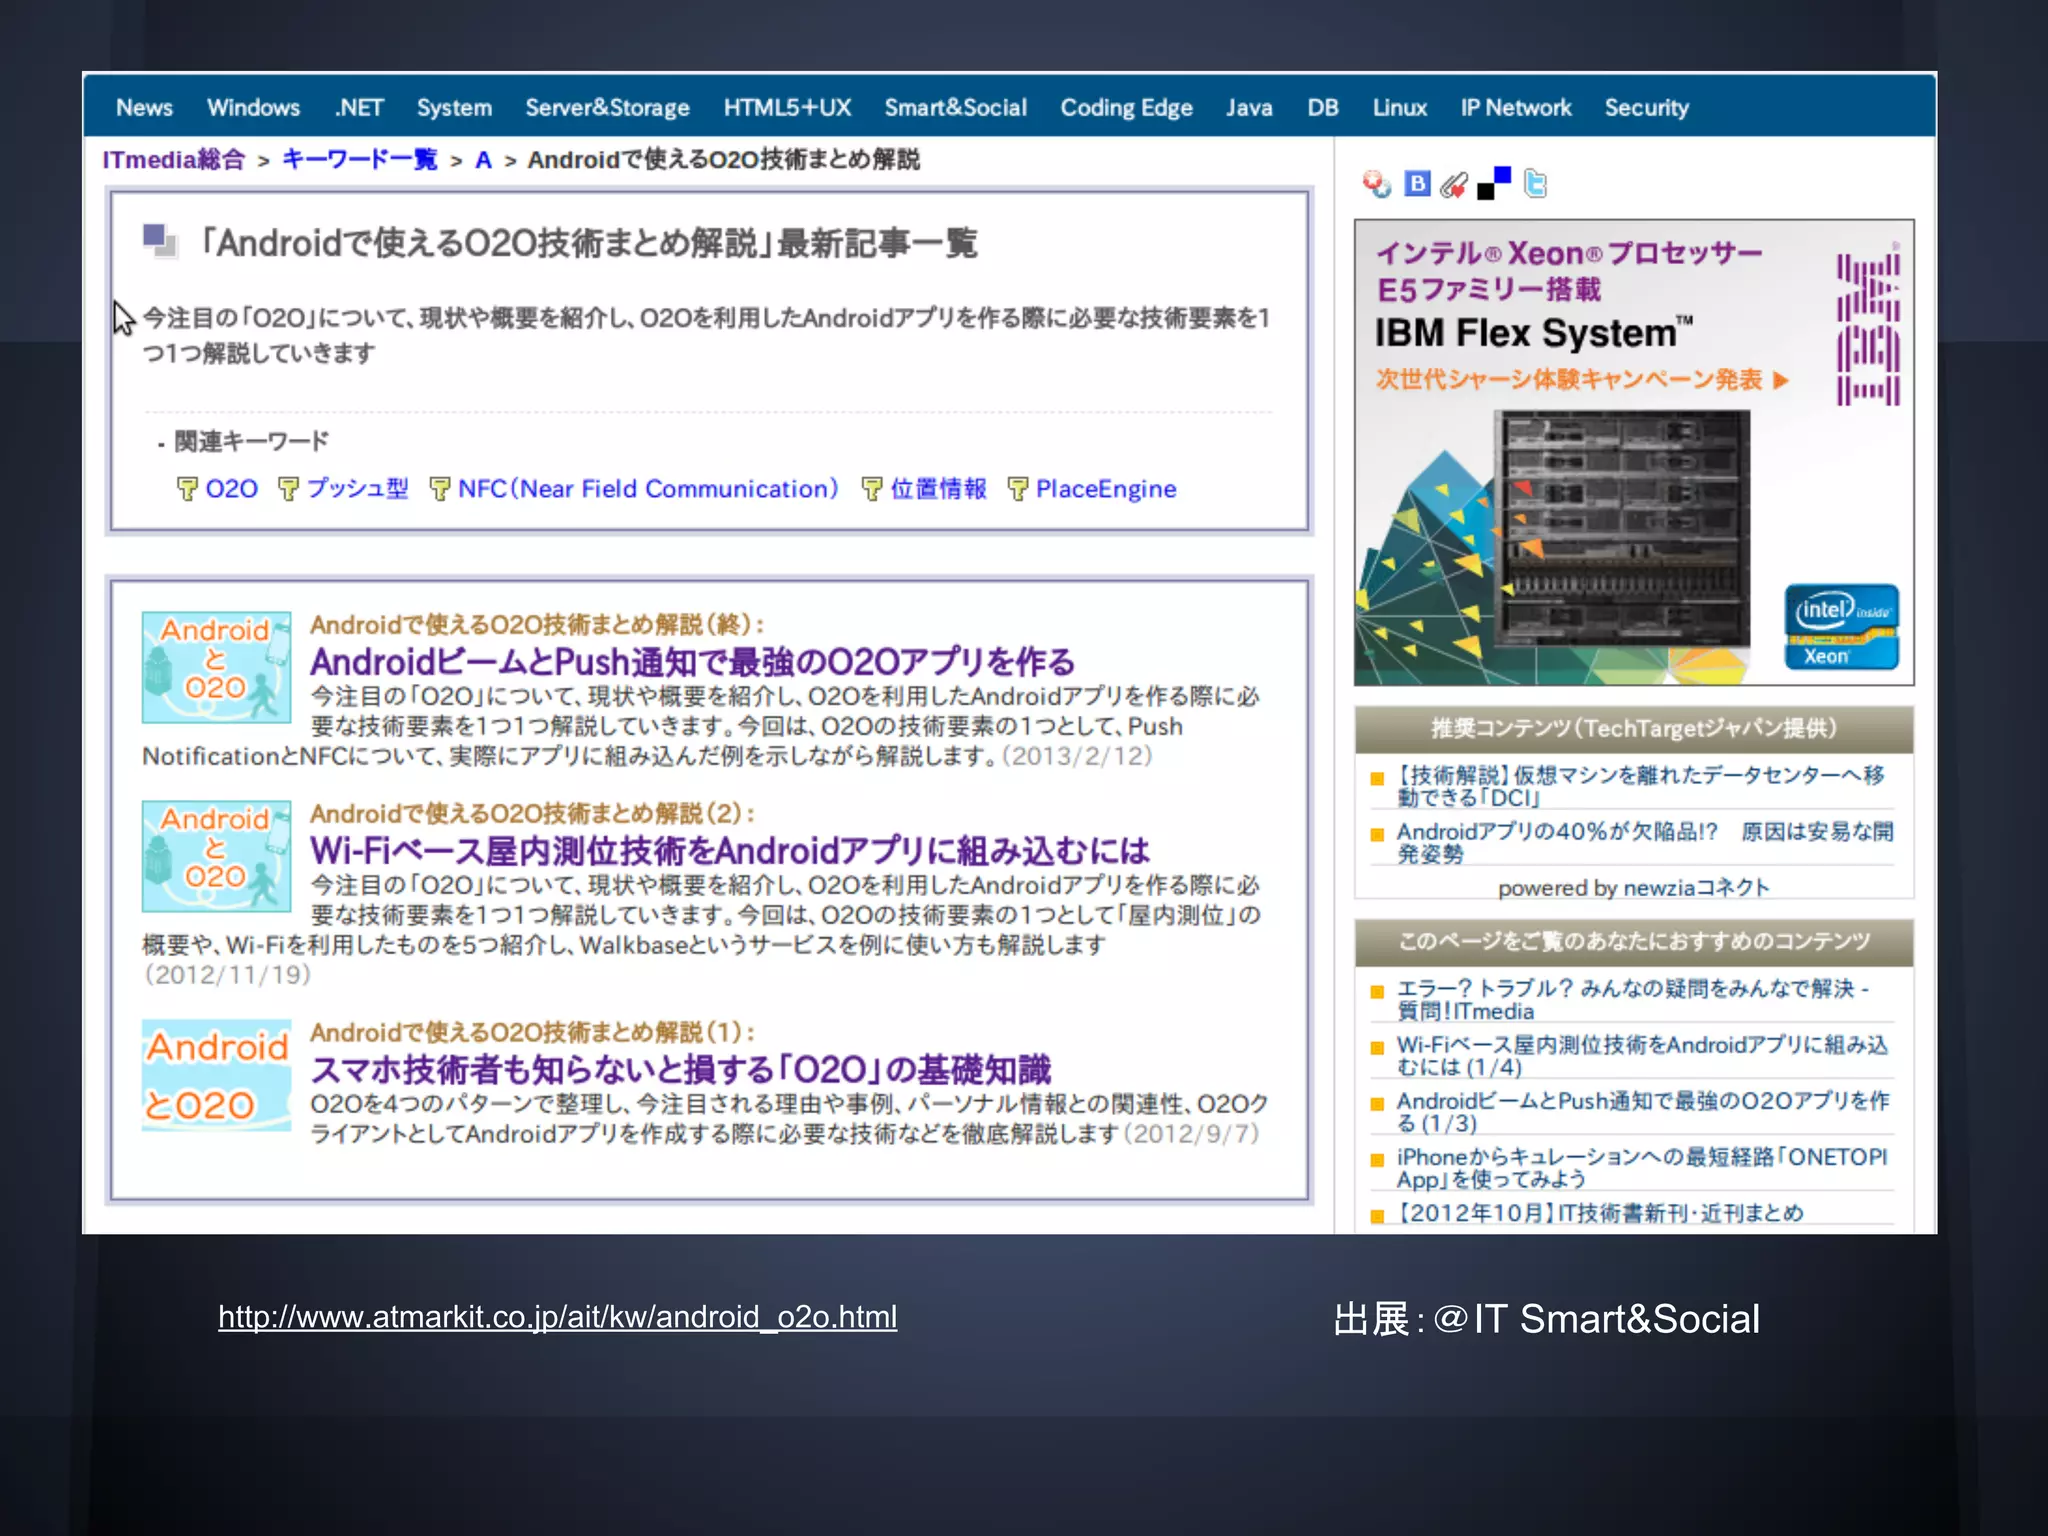The width and height of the screenshot is (2048, 1536).
Task: Click the O2O keyword tag icon
Action: pyautogui.click(x=187, y=488)
